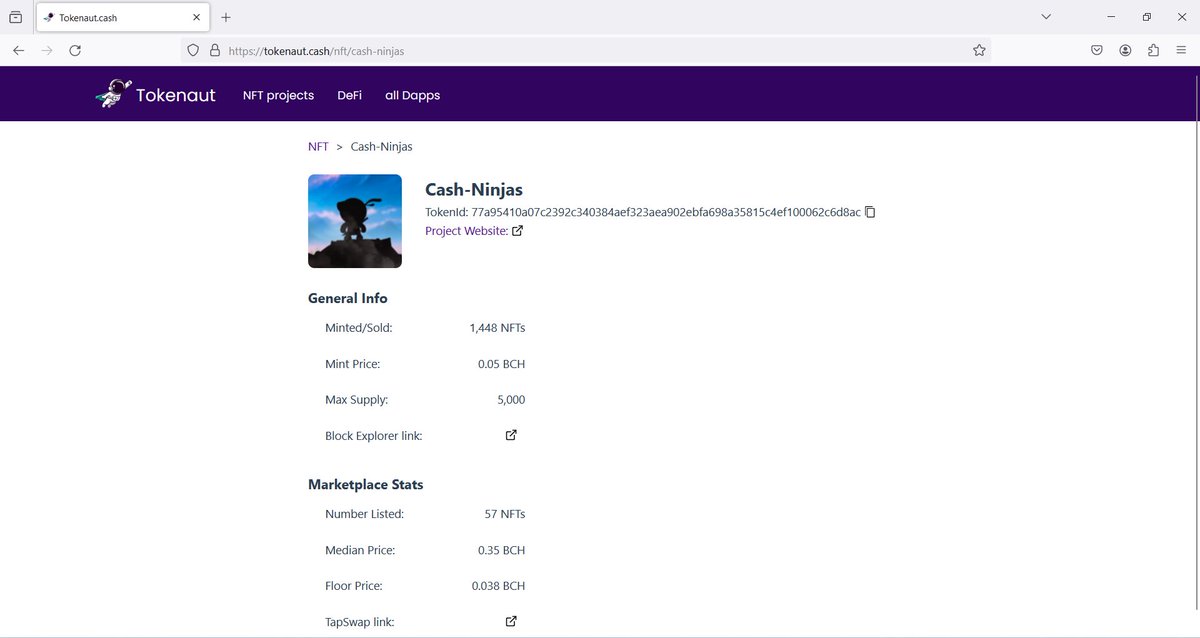This screenshot has height=638, width=1200.
Task: Select the Tokenaut.cash browser tab
Action: point(123,17)
